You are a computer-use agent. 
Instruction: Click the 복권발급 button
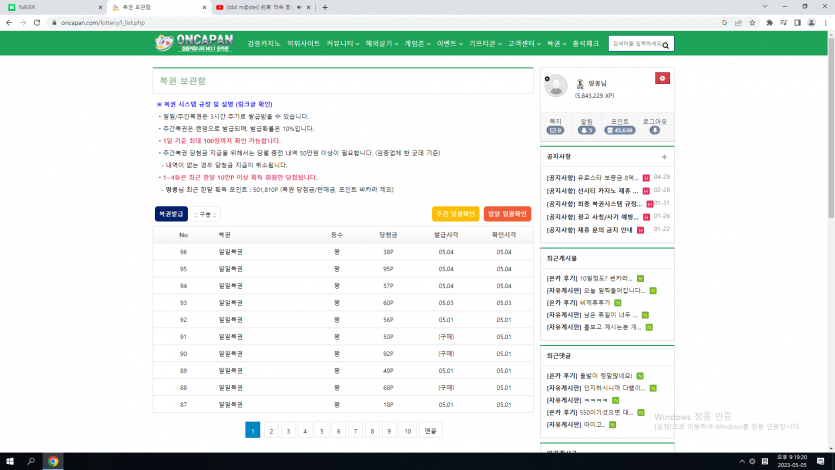[x=171, y=214]
